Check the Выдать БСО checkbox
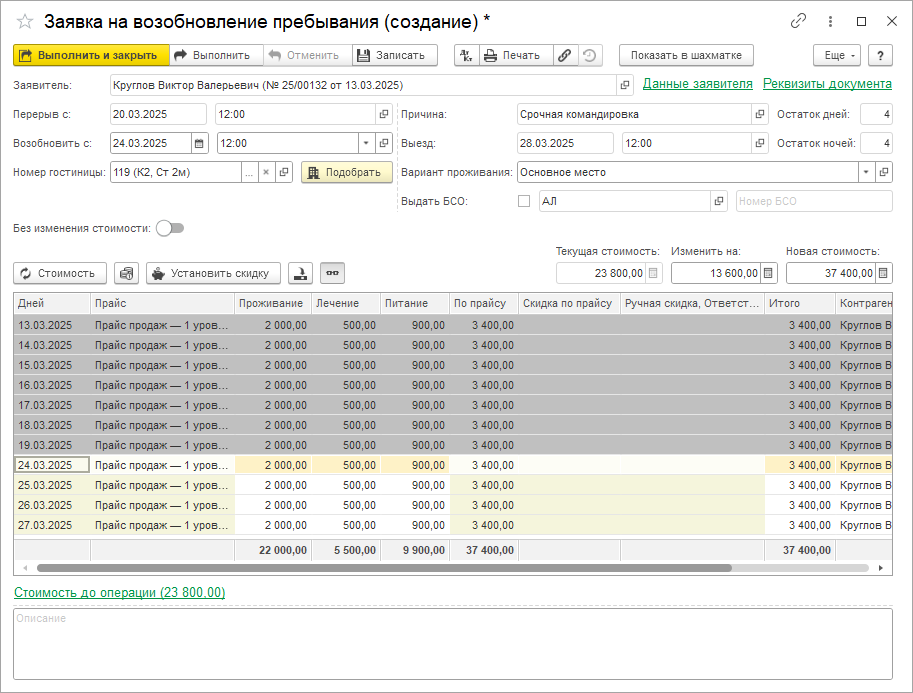Image resolution: width=913 pixels, height=693 pixels. click(x=524, y=201)
